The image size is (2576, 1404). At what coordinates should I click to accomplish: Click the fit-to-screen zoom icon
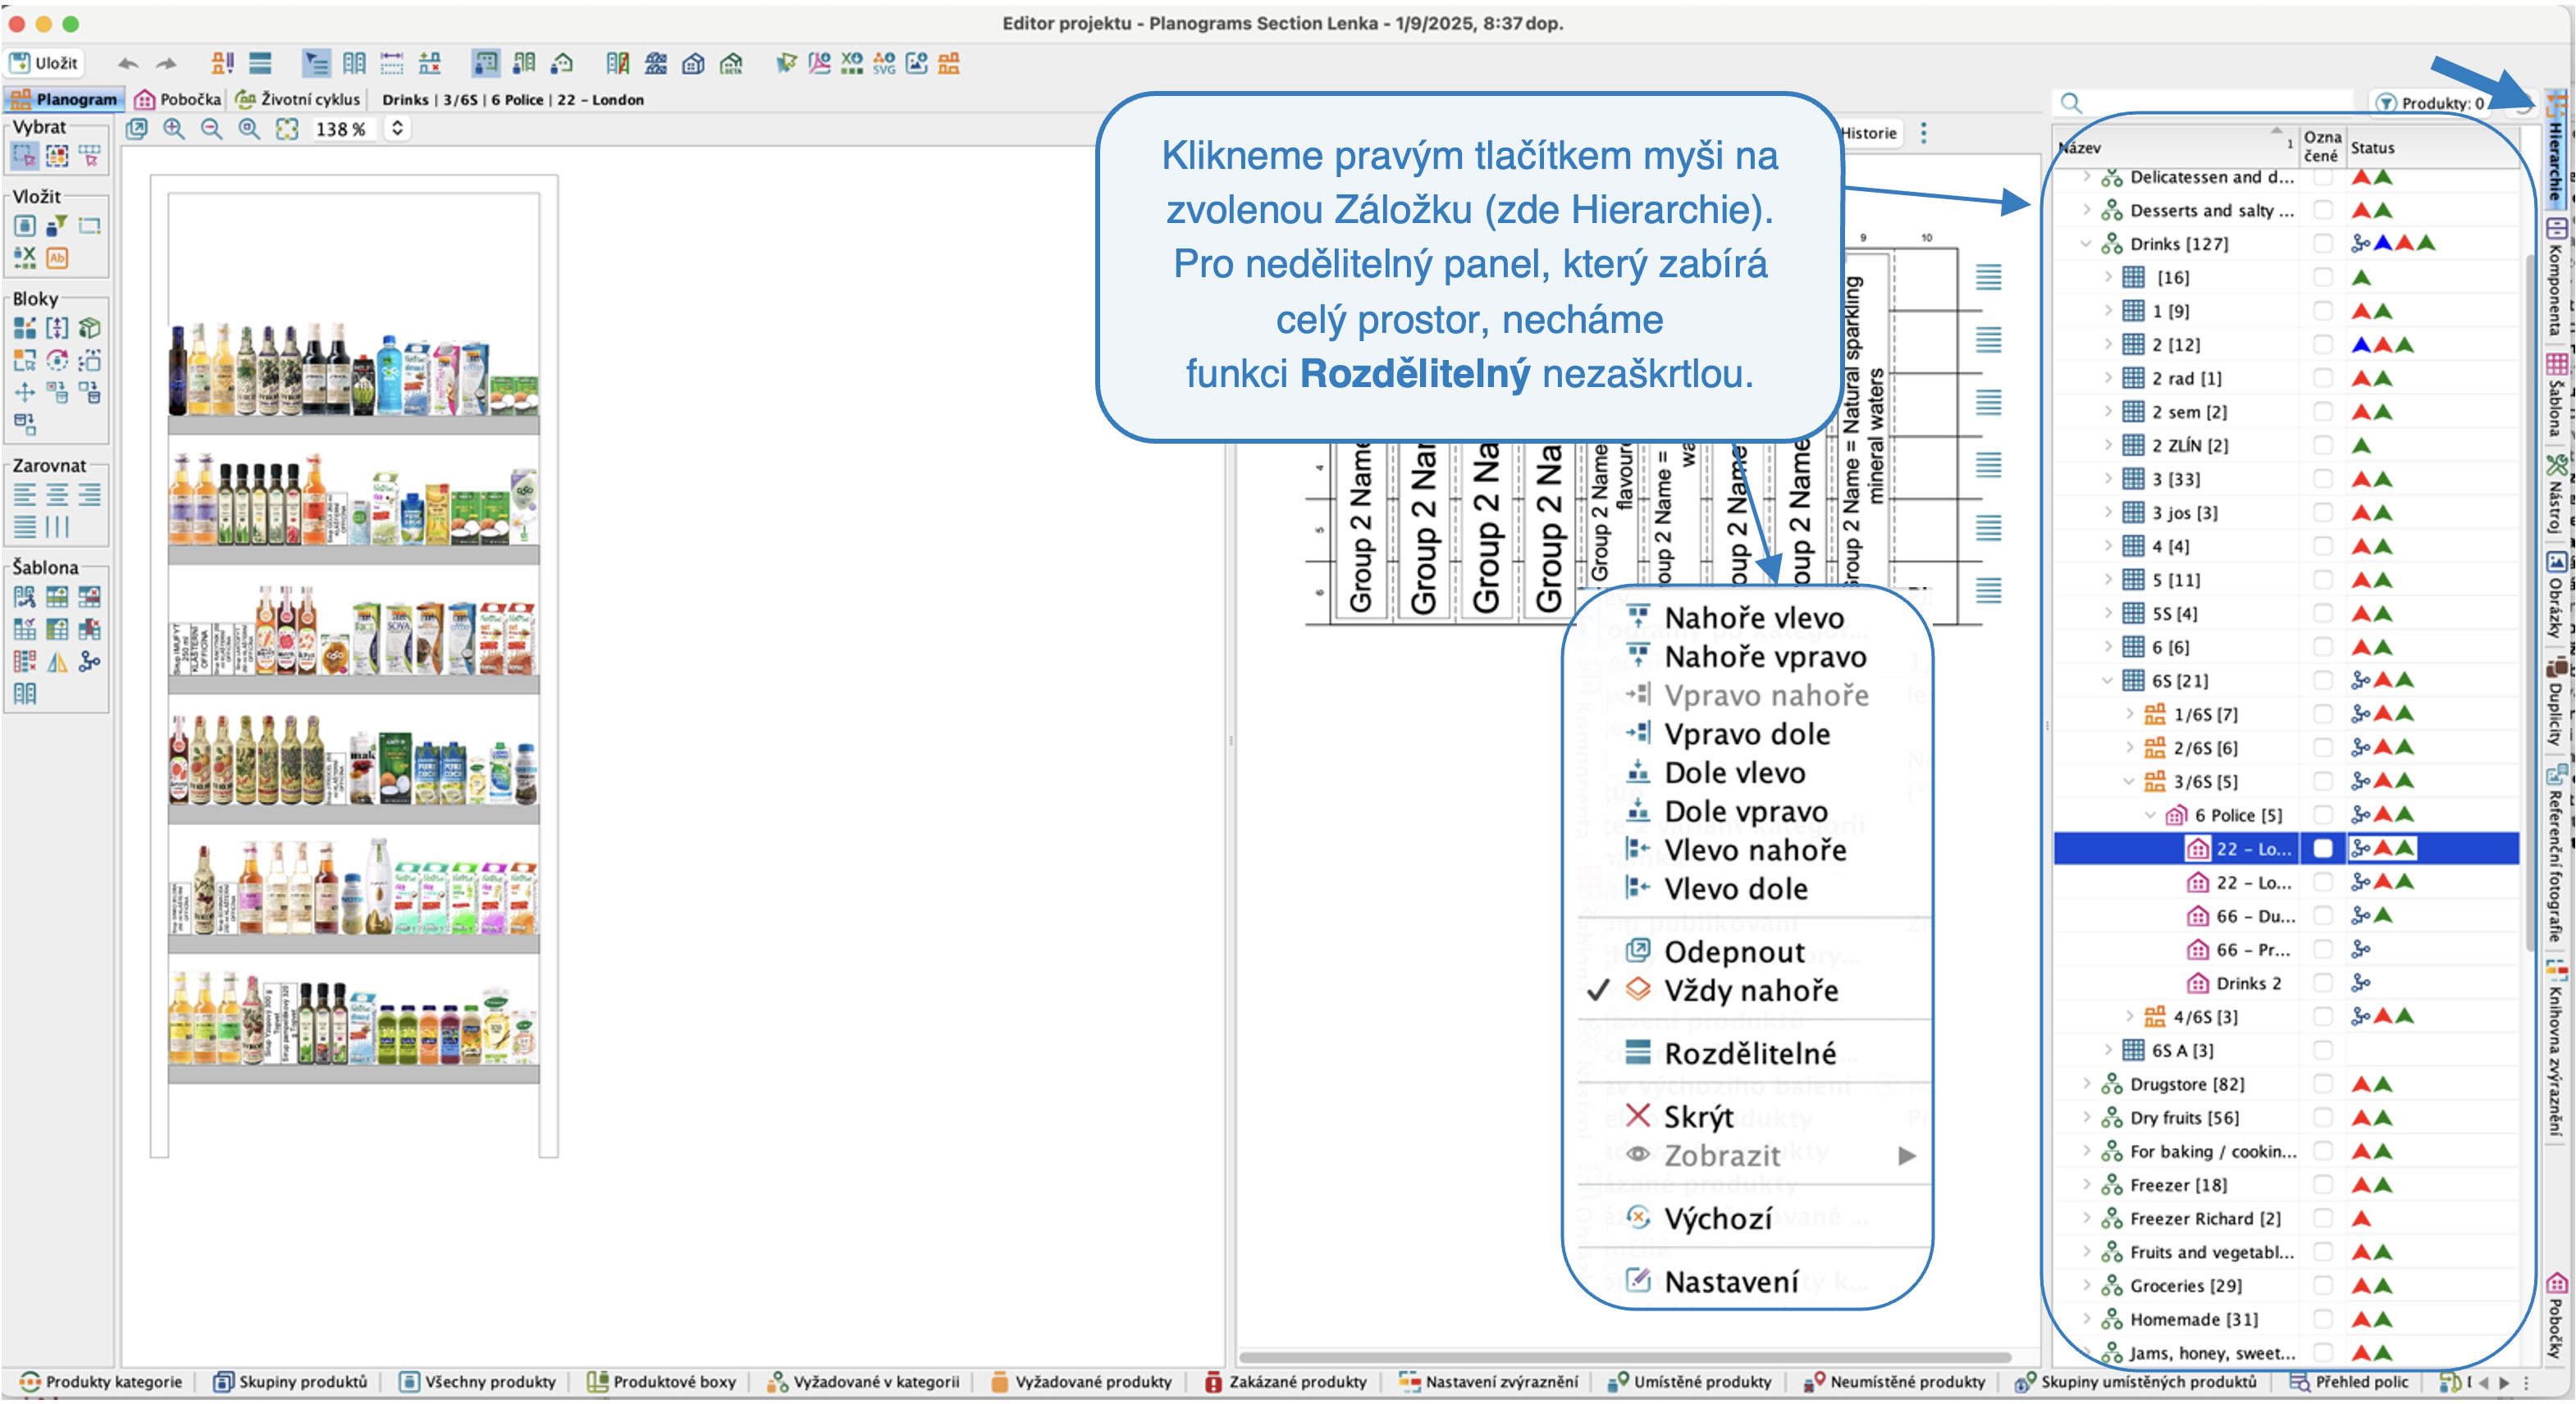point(287,129)
